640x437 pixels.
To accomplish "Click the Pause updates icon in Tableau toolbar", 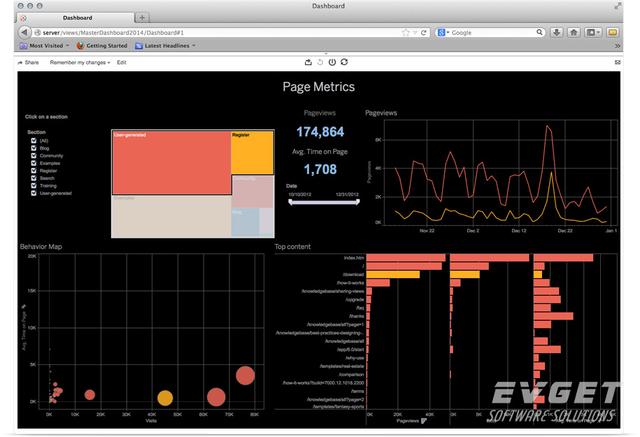I will tap(332, 62).
